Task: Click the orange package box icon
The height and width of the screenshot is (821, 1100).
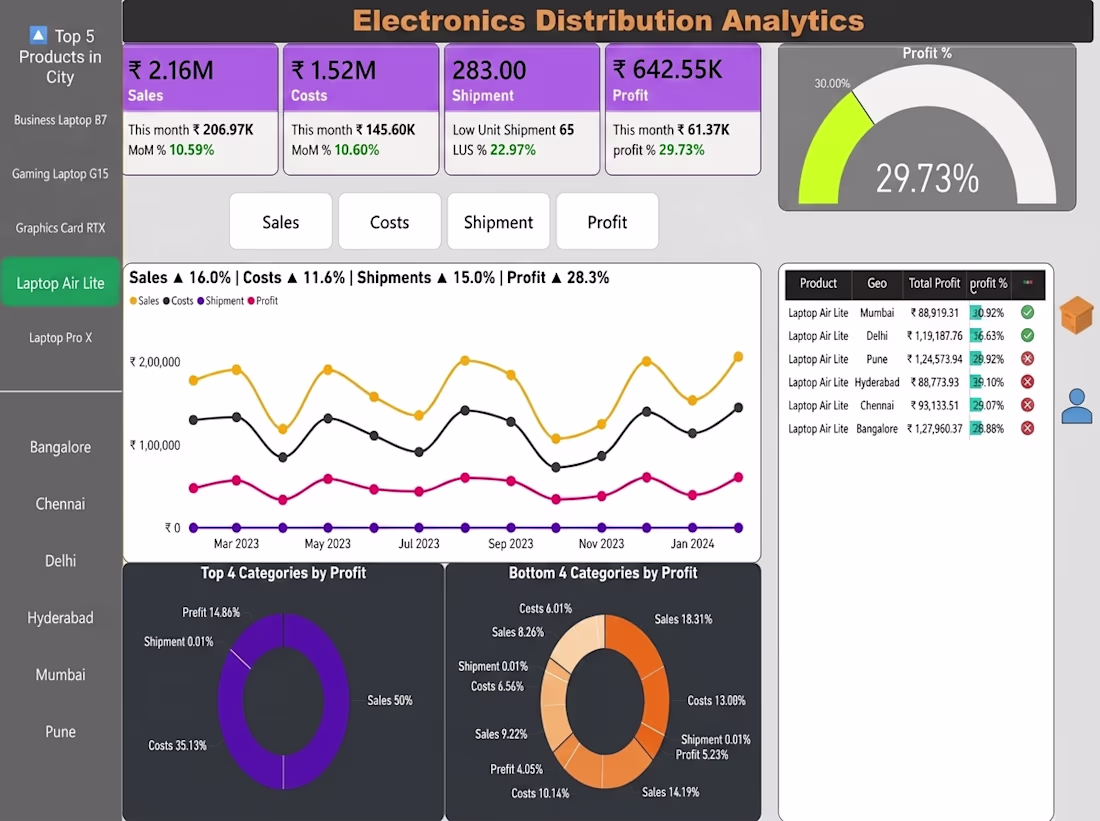Action: tap(1077, 314)
